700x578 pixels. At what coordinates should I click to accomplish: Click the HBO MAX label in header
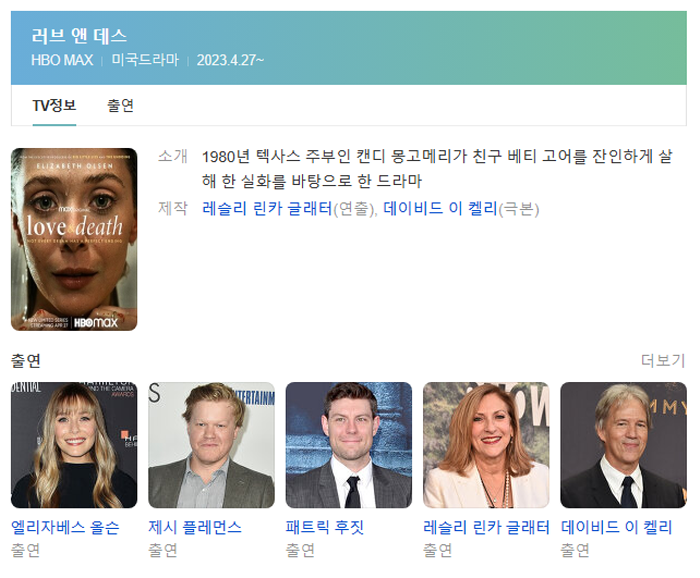62,60
